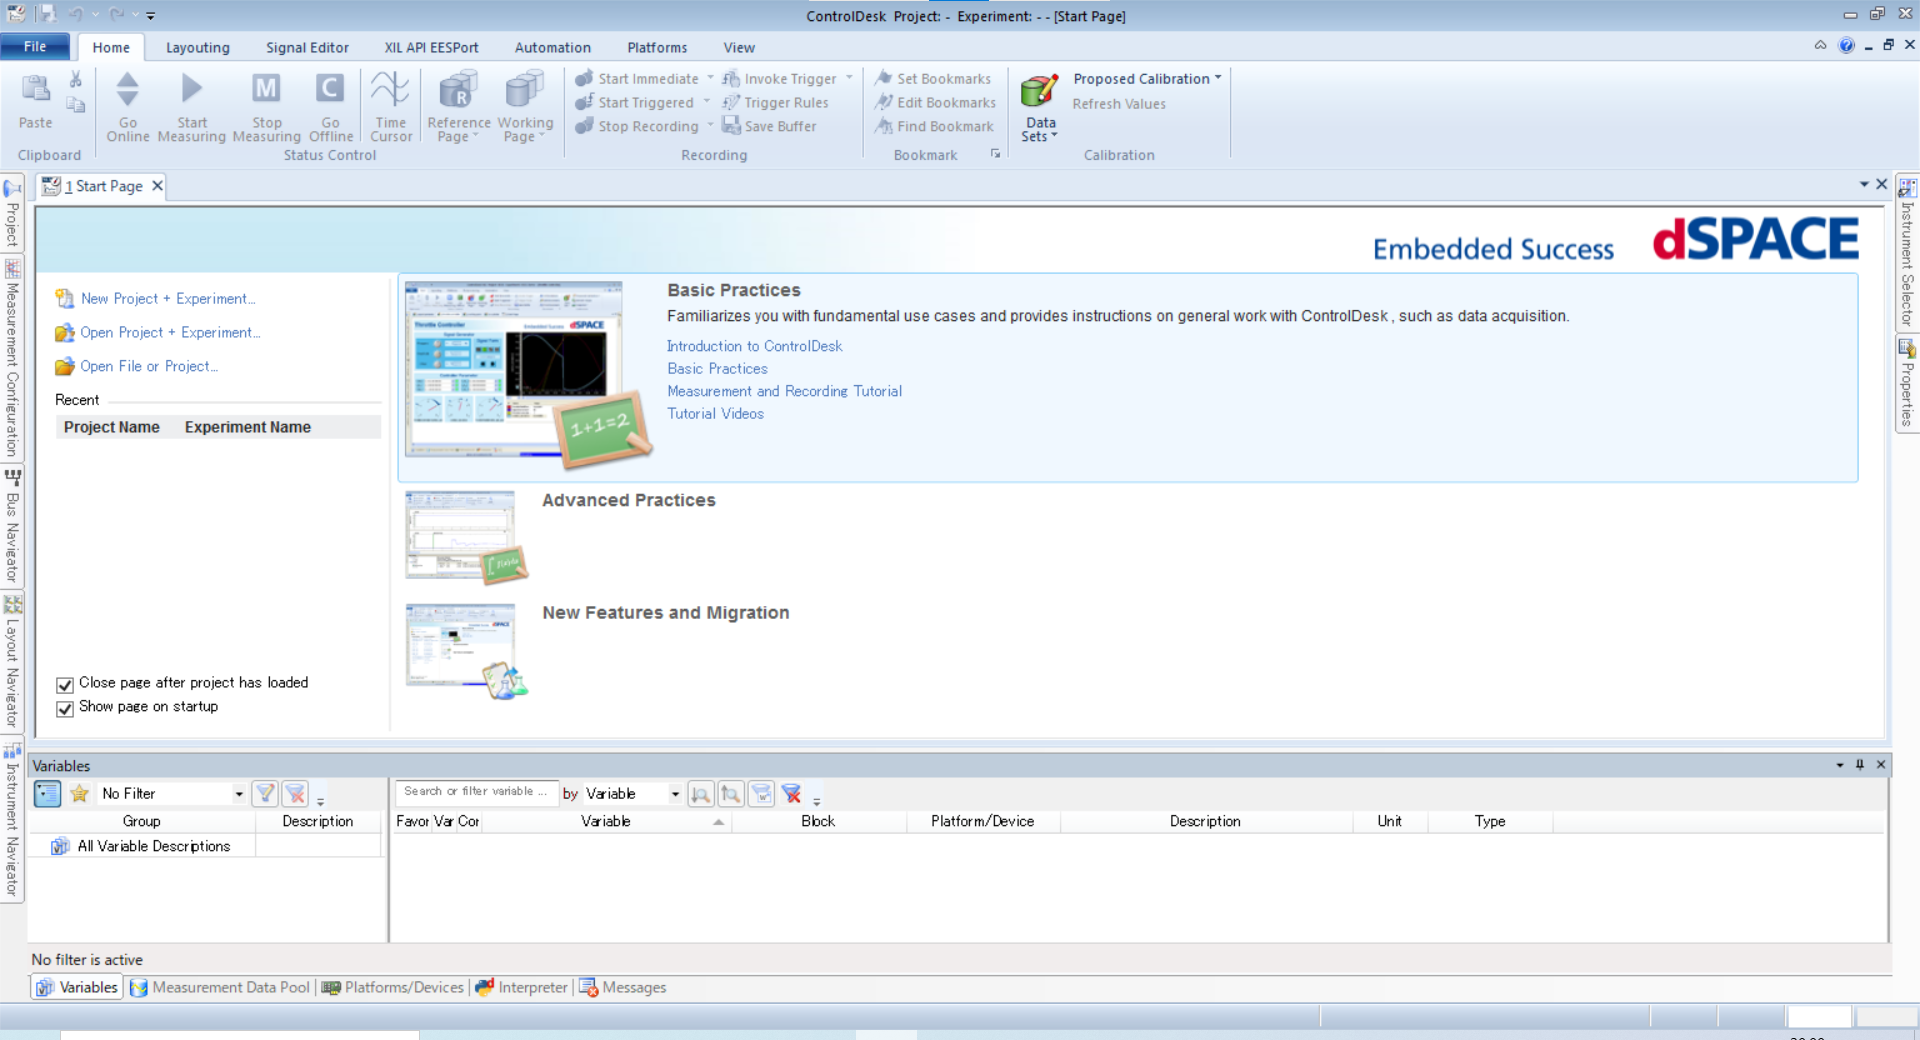
Task: Open XIL API EESPort tab
Action: 431,47
